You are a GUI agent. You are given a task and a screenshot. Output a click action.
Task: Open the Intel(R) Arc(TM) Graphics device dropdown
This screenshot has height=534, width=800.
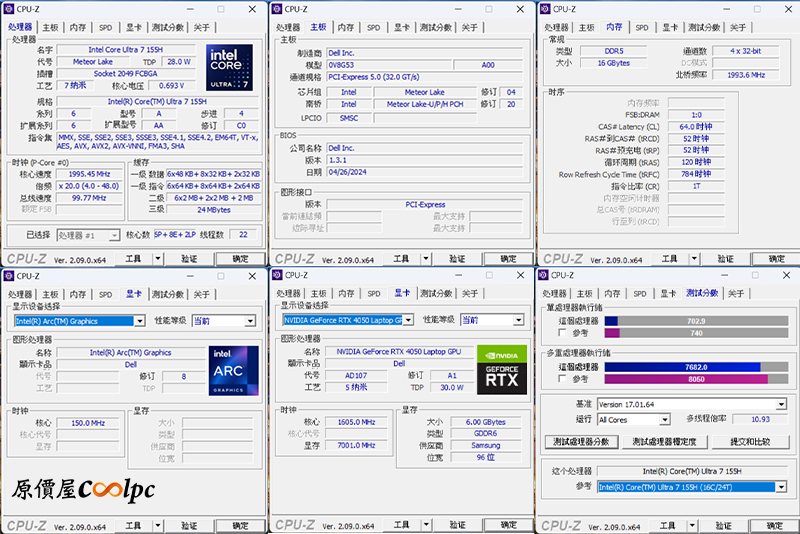pyautogui.click(x=139, y=321)
